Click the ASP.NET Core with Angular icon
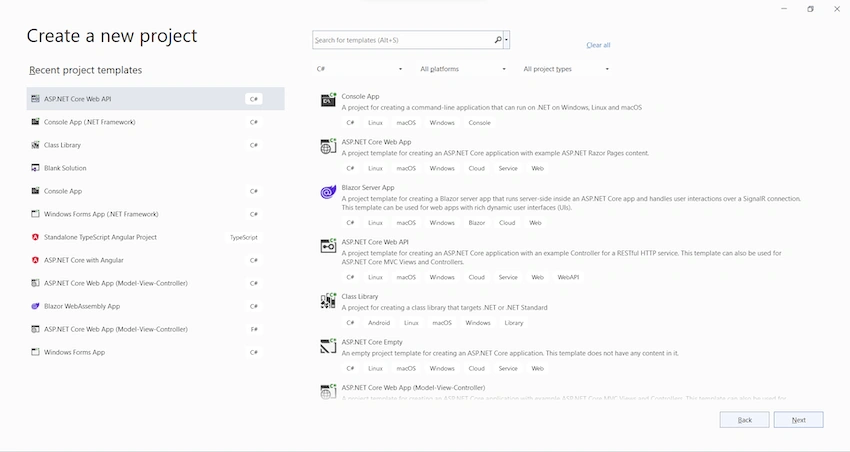850x452 pixels. (x=35, y=260)
